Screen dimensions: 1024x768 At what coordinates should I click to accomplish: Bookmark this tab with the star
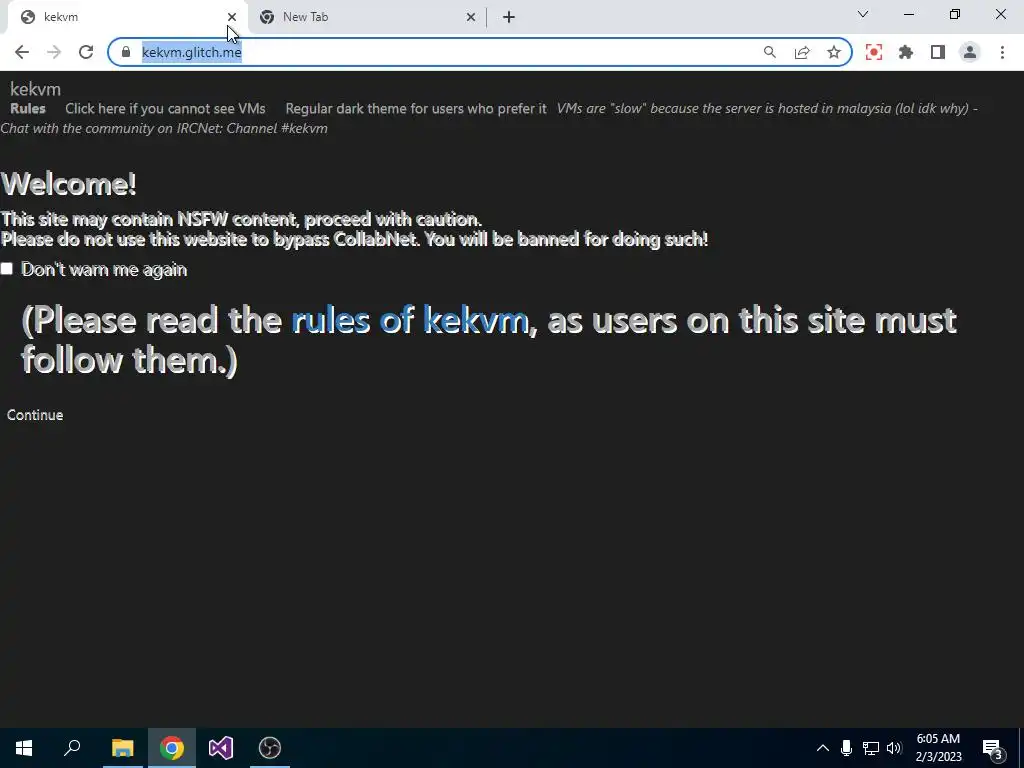pyautogui.click(x=834, y=52)
